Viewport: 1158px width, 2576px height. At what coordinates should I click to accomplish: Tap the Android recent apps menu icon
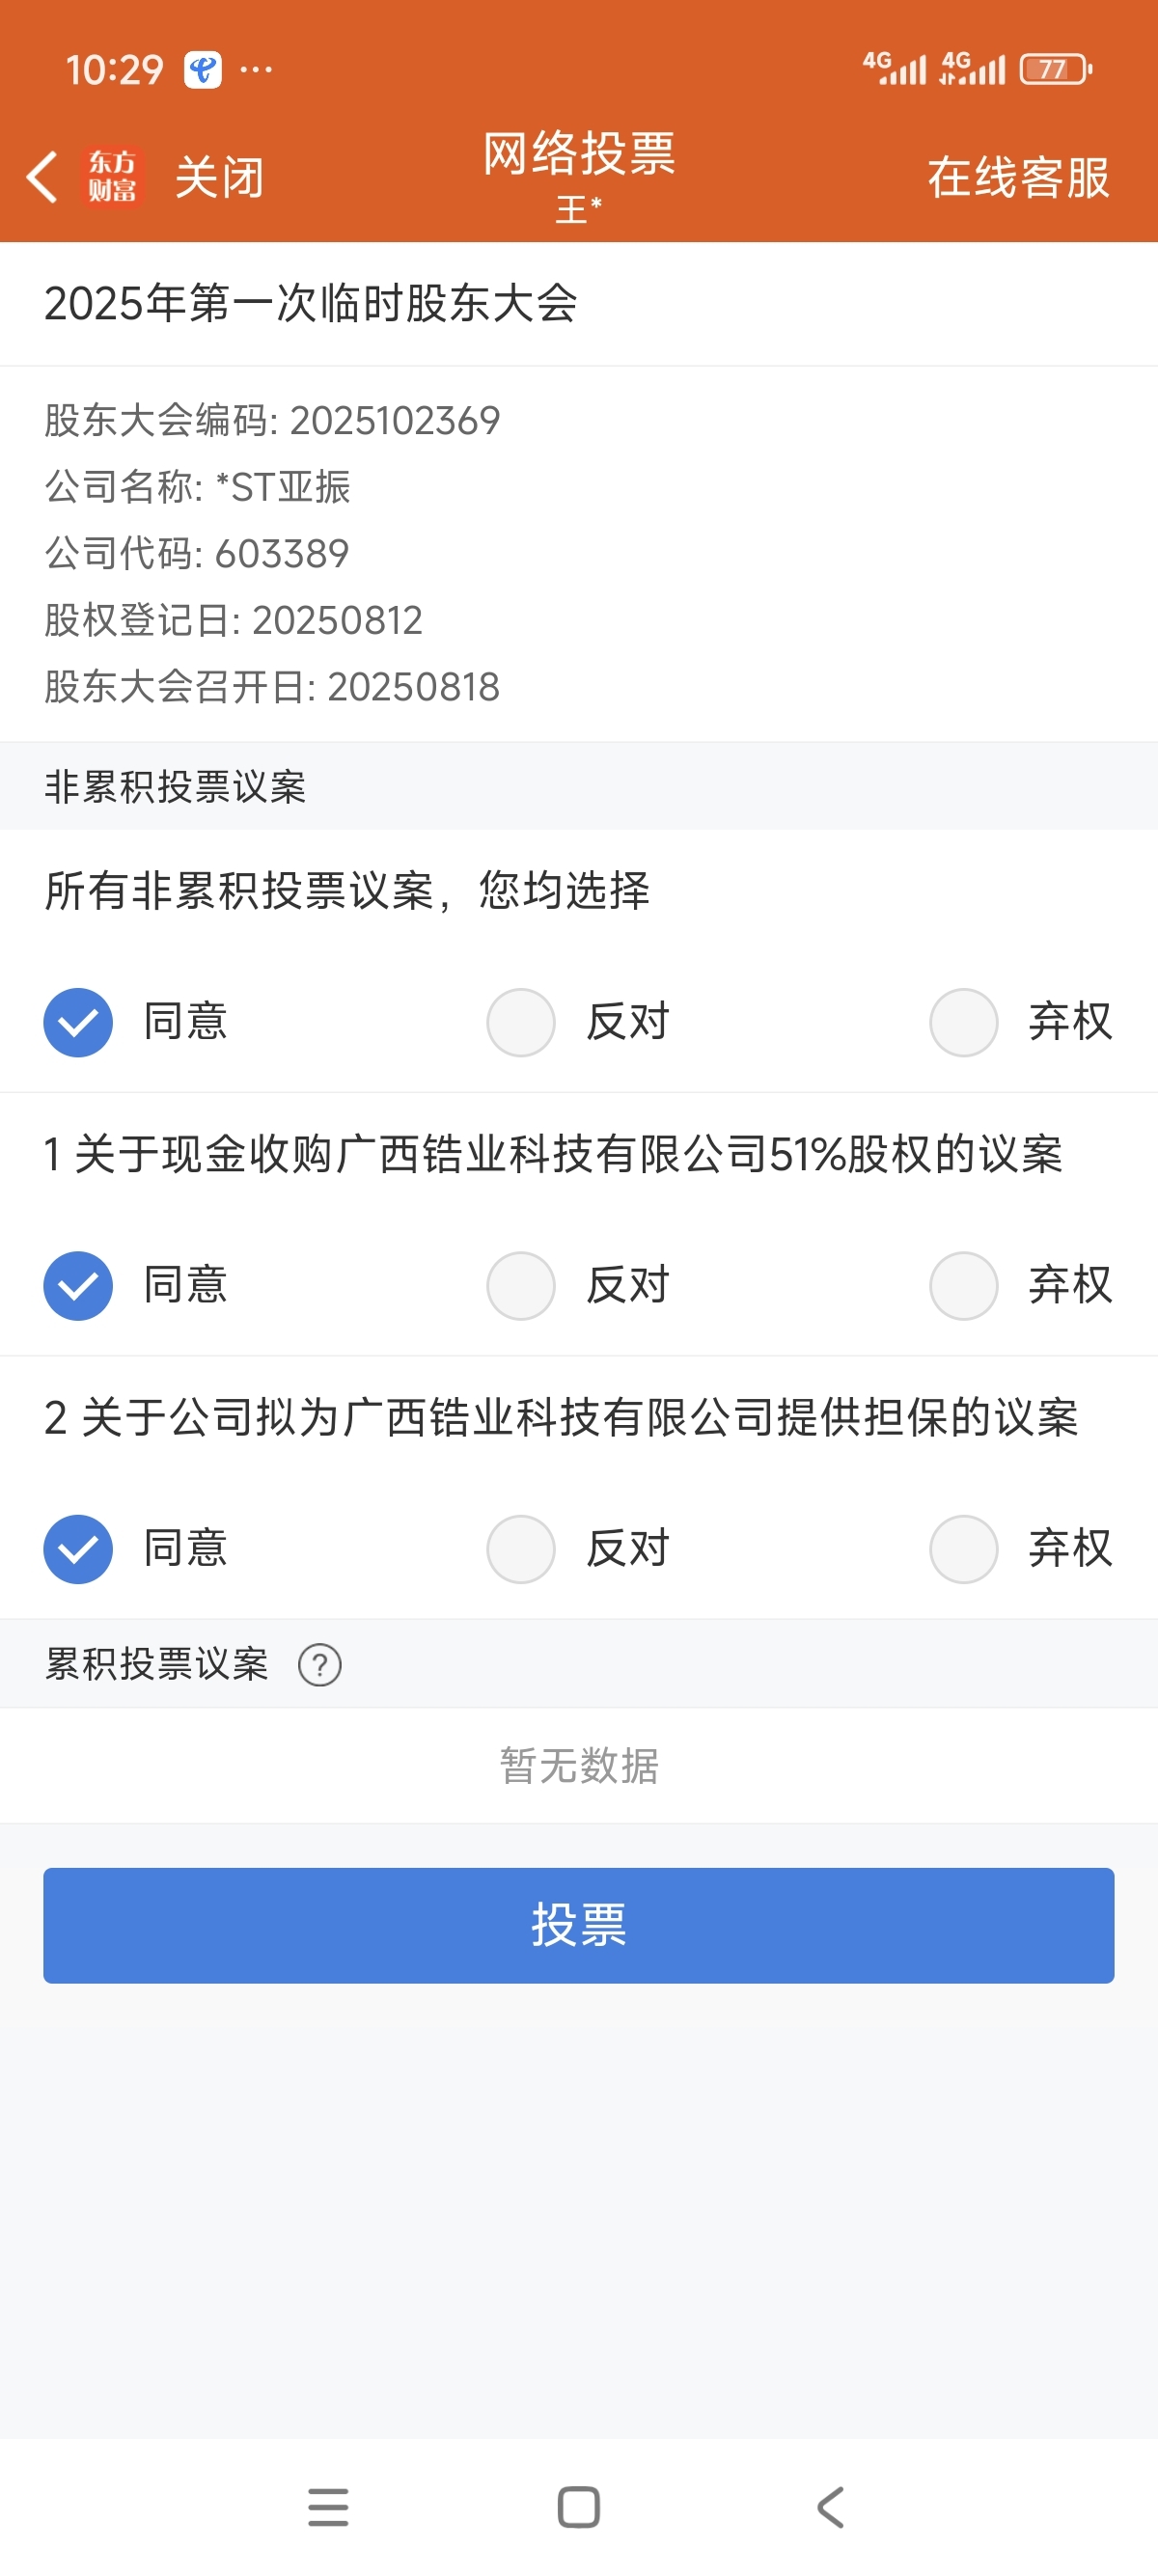pos(328,2507)
